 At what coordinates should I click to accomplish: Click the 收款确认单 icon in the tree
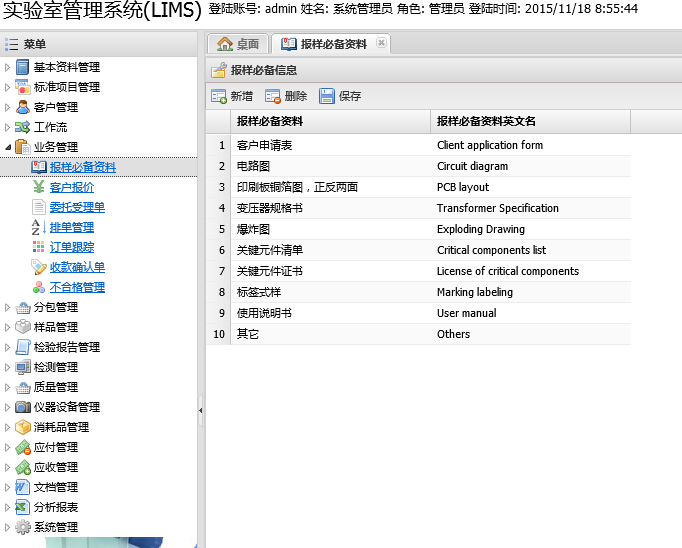39,267
